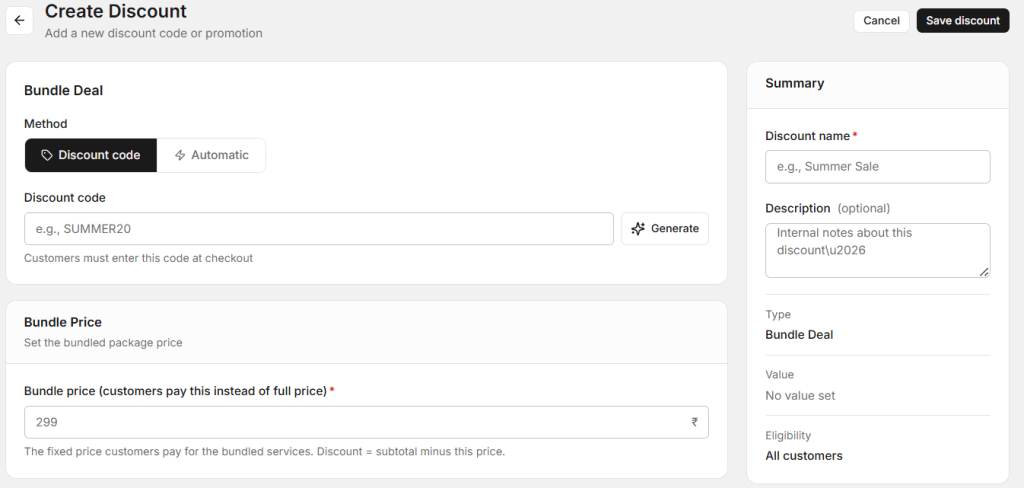
Task: Focus the Discount code input field
Action: (318, 228)
